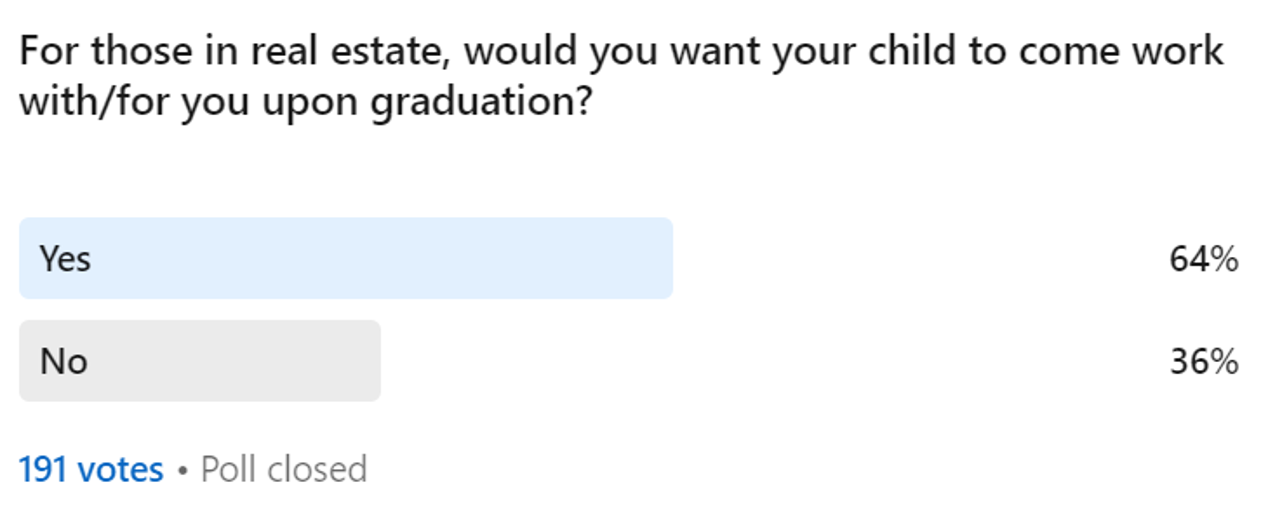The image size is (1275, 506).
Task: Click the phrase real estate in the question
Action: pos(340,50)
